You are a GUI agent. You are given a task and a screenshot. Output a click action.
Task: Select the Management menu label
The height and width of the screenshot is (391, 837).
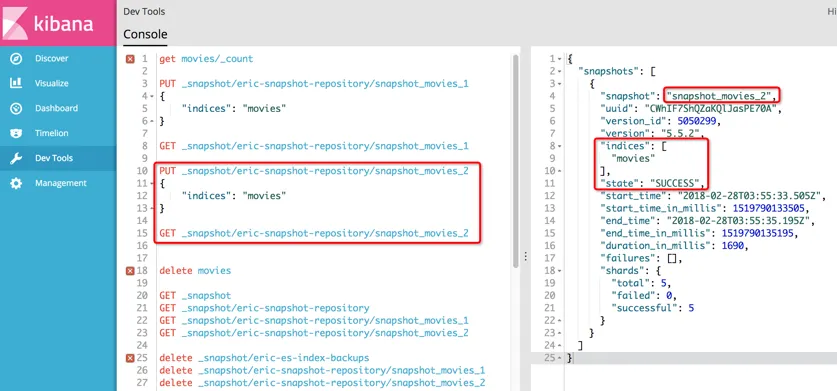click(60, 183)
